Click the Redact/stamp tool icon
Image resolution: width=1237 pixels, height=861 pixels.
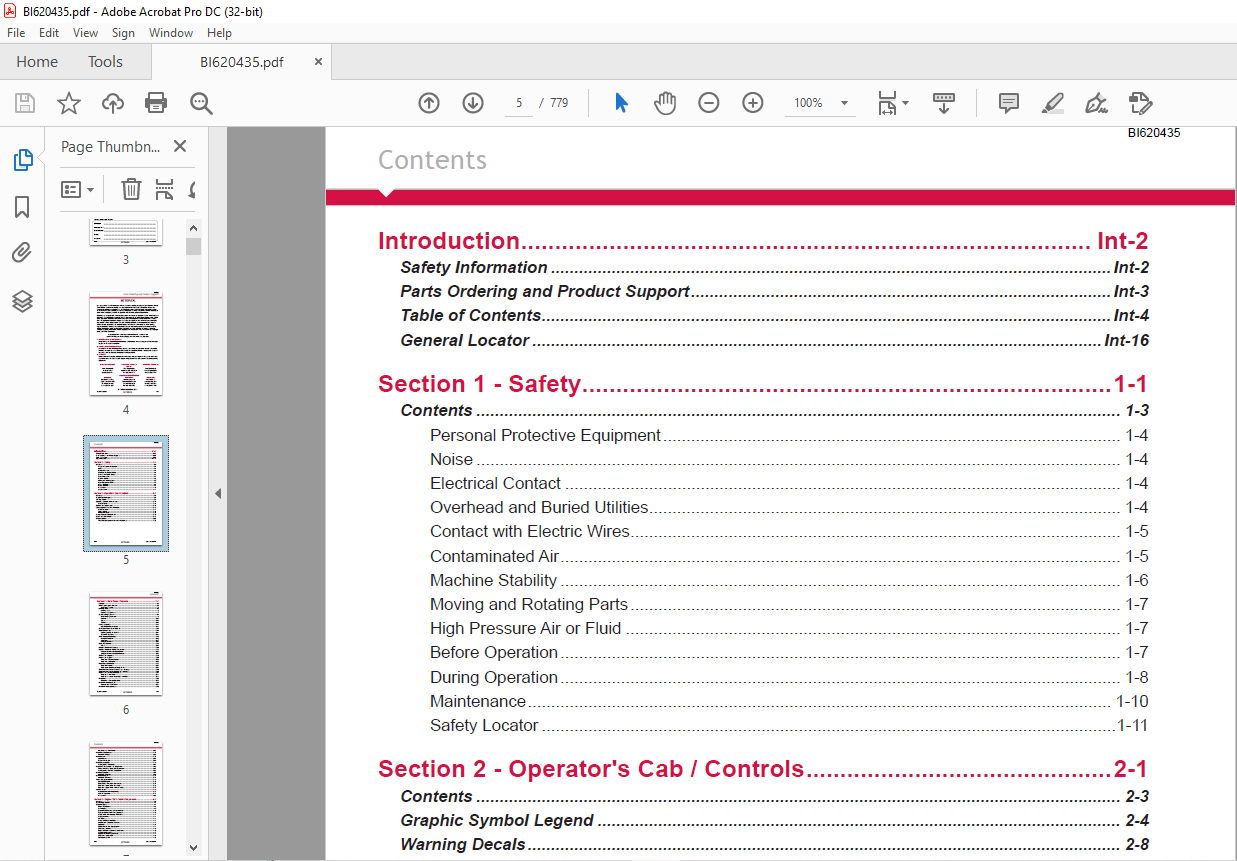pos(1141,103)
